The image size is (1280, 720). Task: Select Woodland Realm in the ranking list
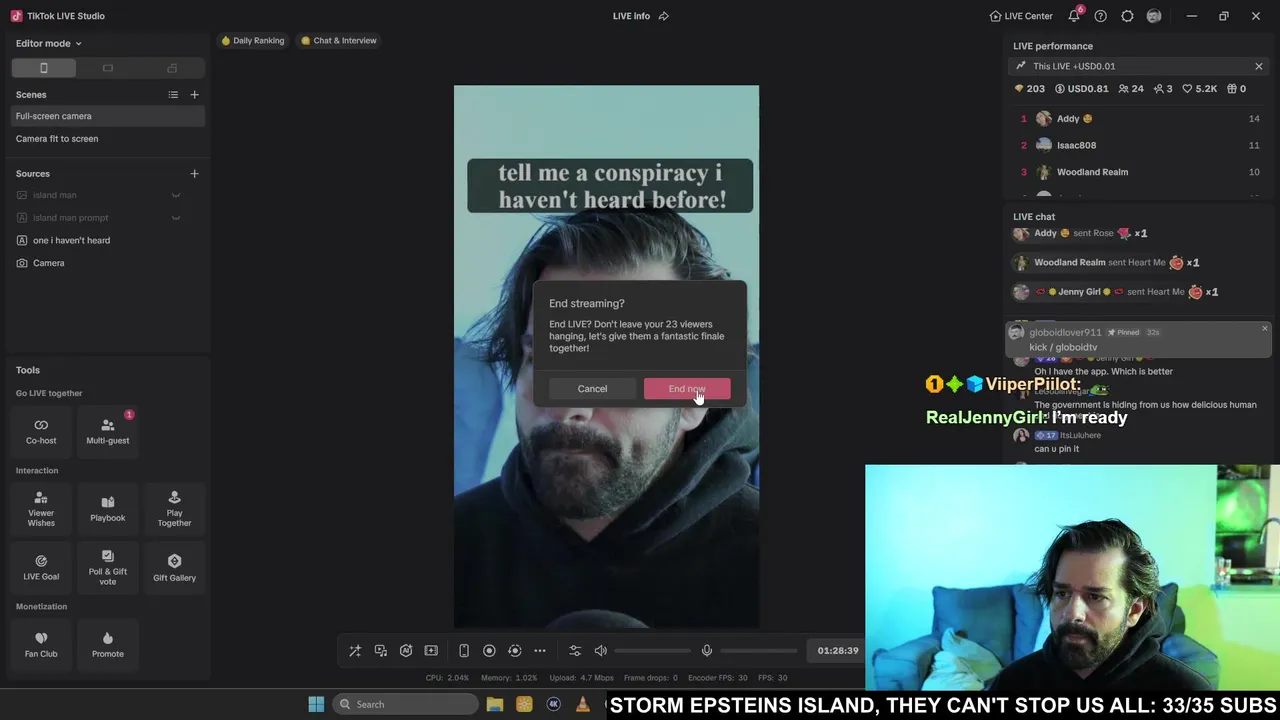tap(1140, 172)
